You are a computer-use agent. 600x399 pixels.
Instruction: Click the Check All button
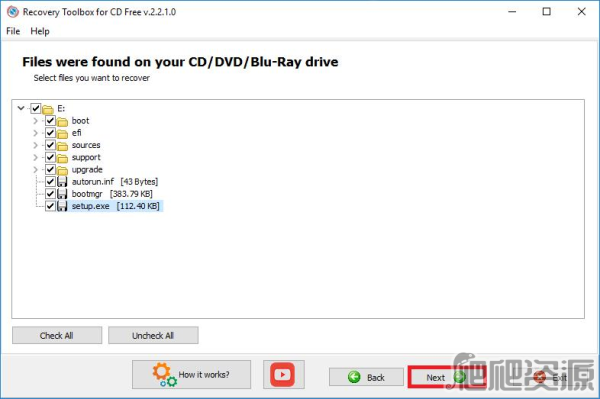pos(57,335)
